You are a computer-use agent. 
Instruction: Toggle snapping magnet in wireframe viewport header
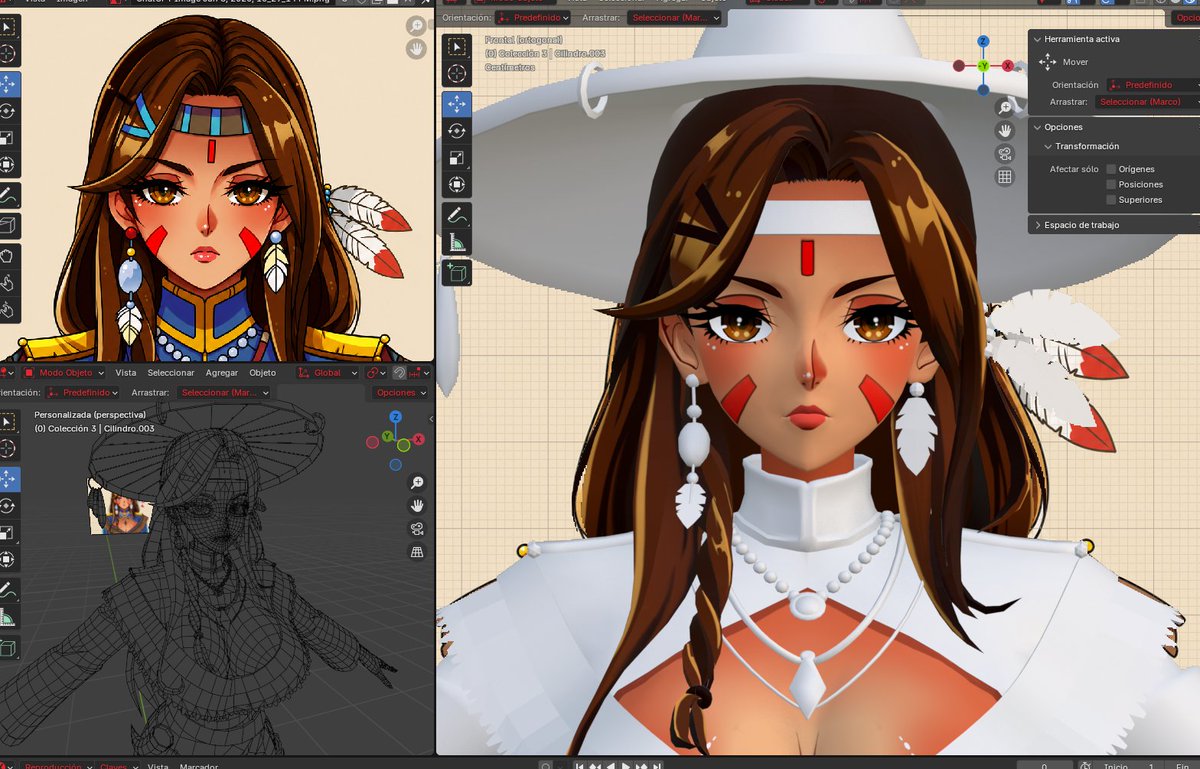398,373
